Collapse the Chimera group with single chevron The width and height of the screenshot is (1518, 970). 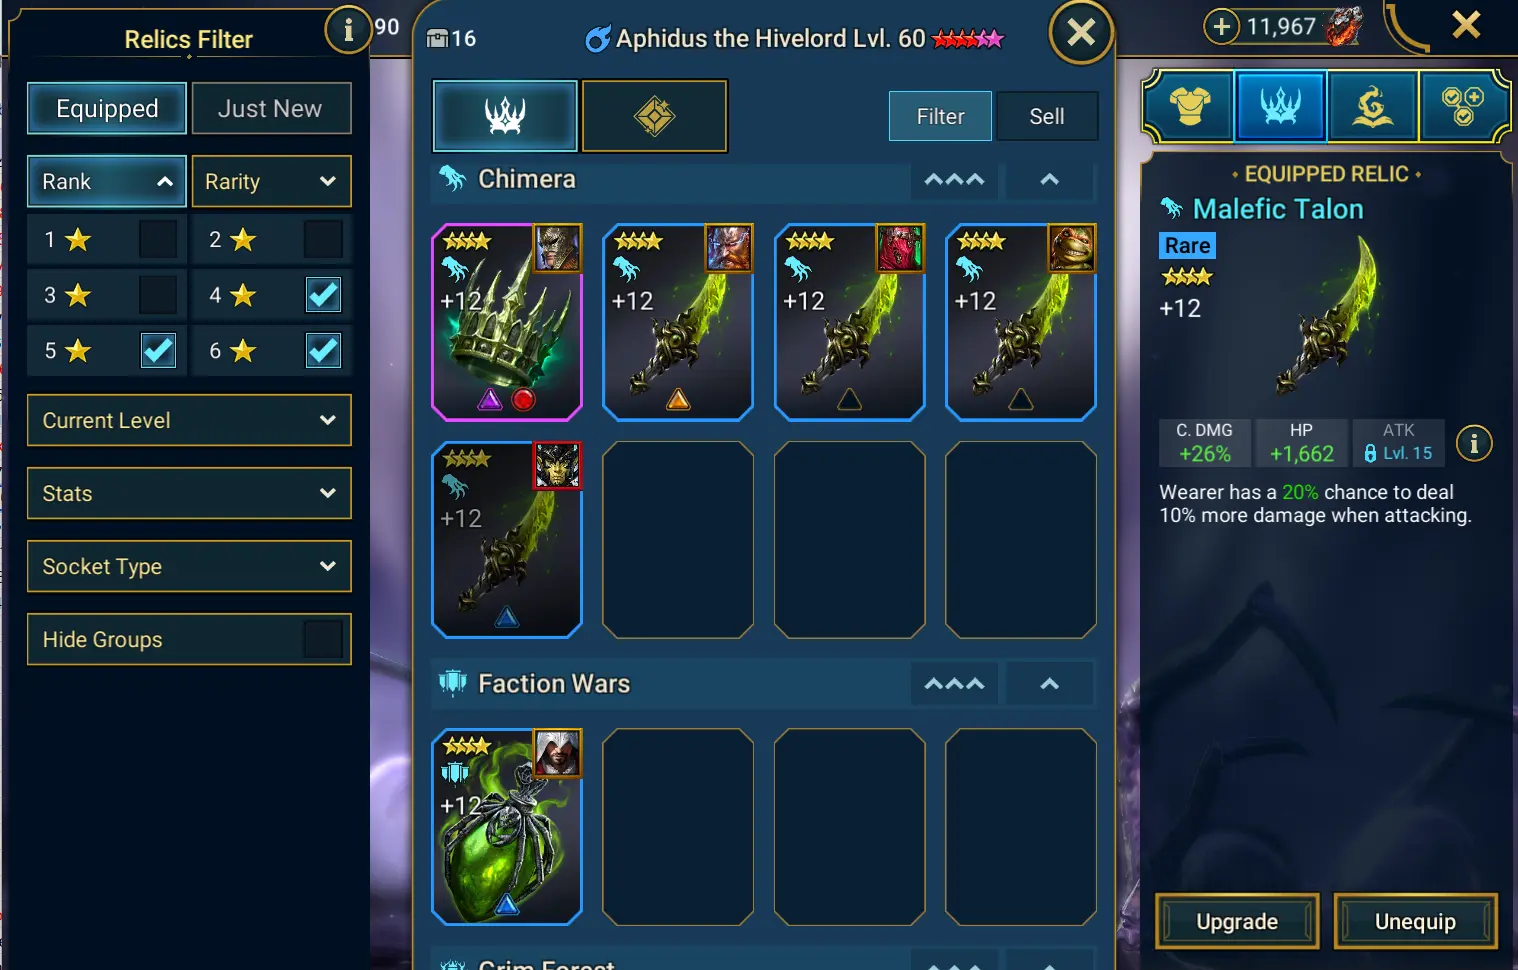tap(1049, 180)
